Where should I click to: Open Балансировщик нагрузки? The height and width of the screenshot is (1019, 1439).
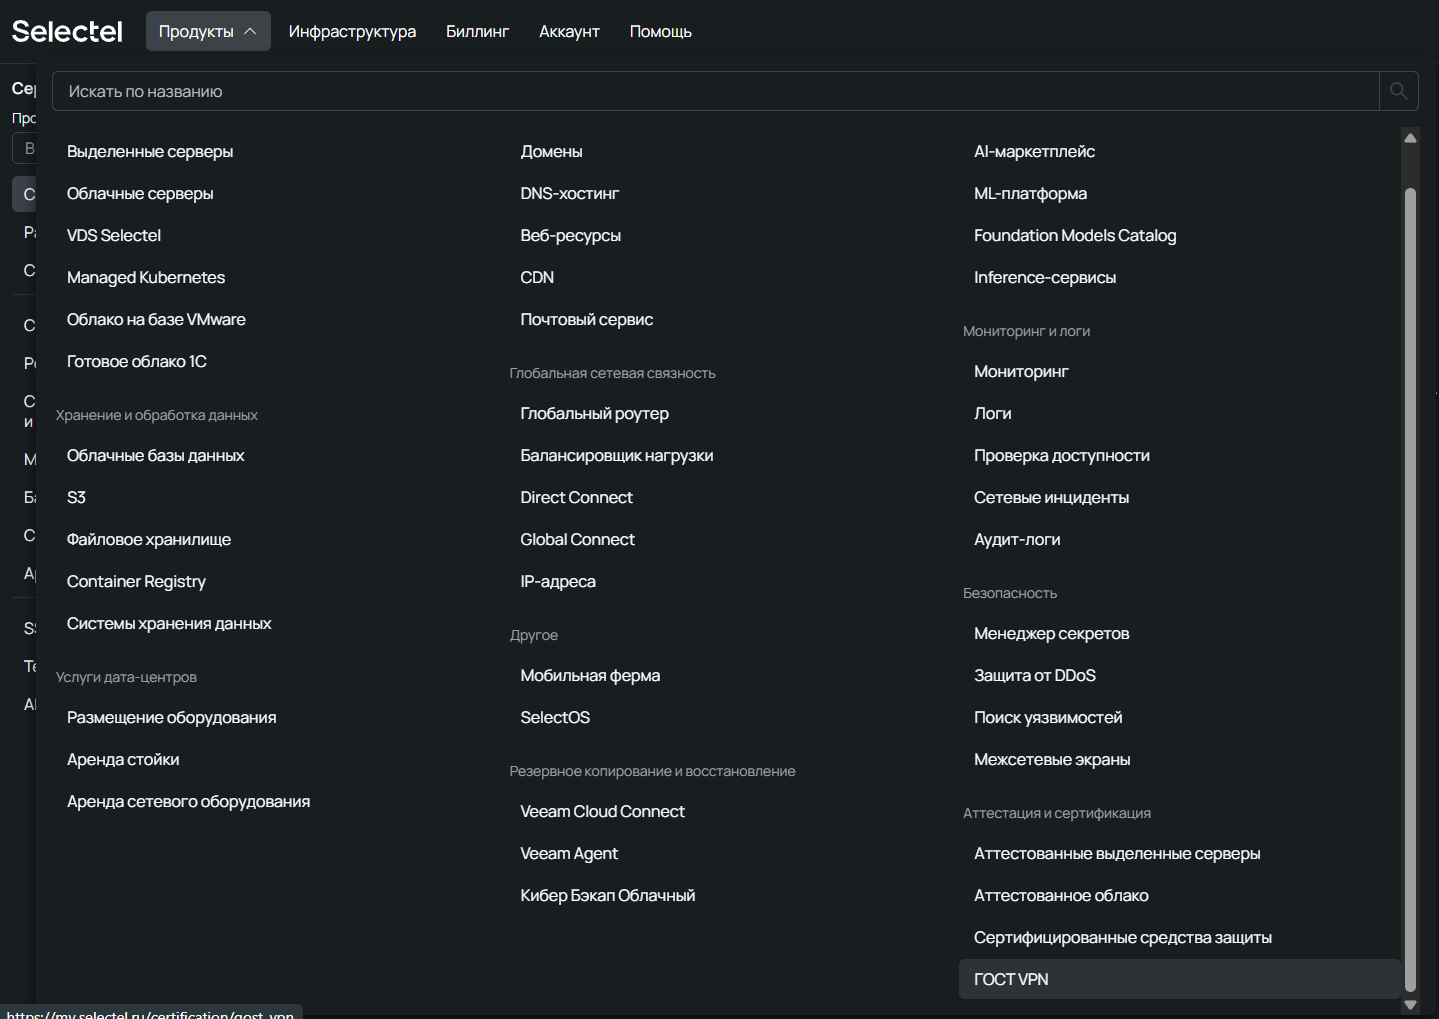pyautogui.click(x=616, y=456)
